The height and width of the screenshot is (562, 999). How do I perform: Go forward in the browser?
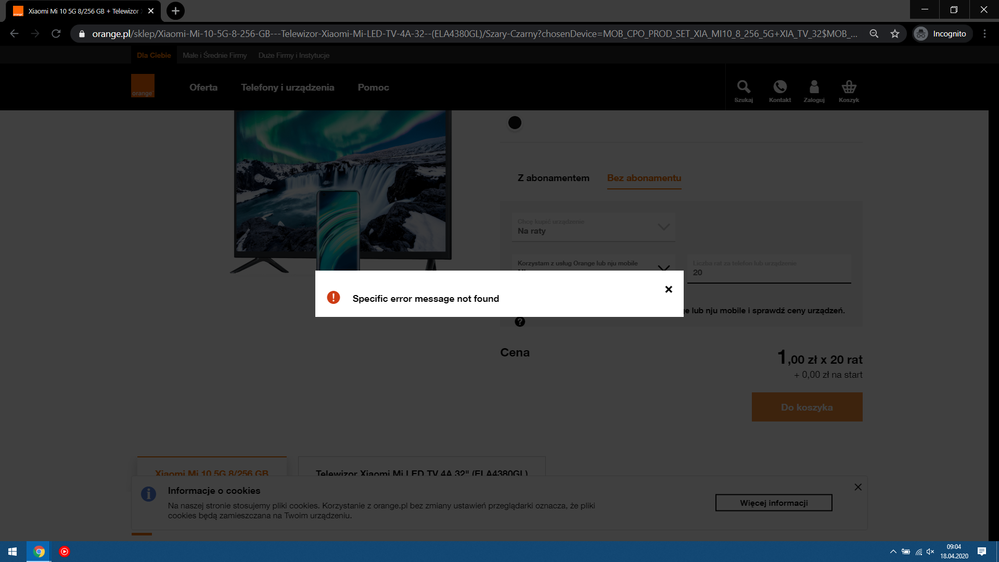(x=35, y=34)
